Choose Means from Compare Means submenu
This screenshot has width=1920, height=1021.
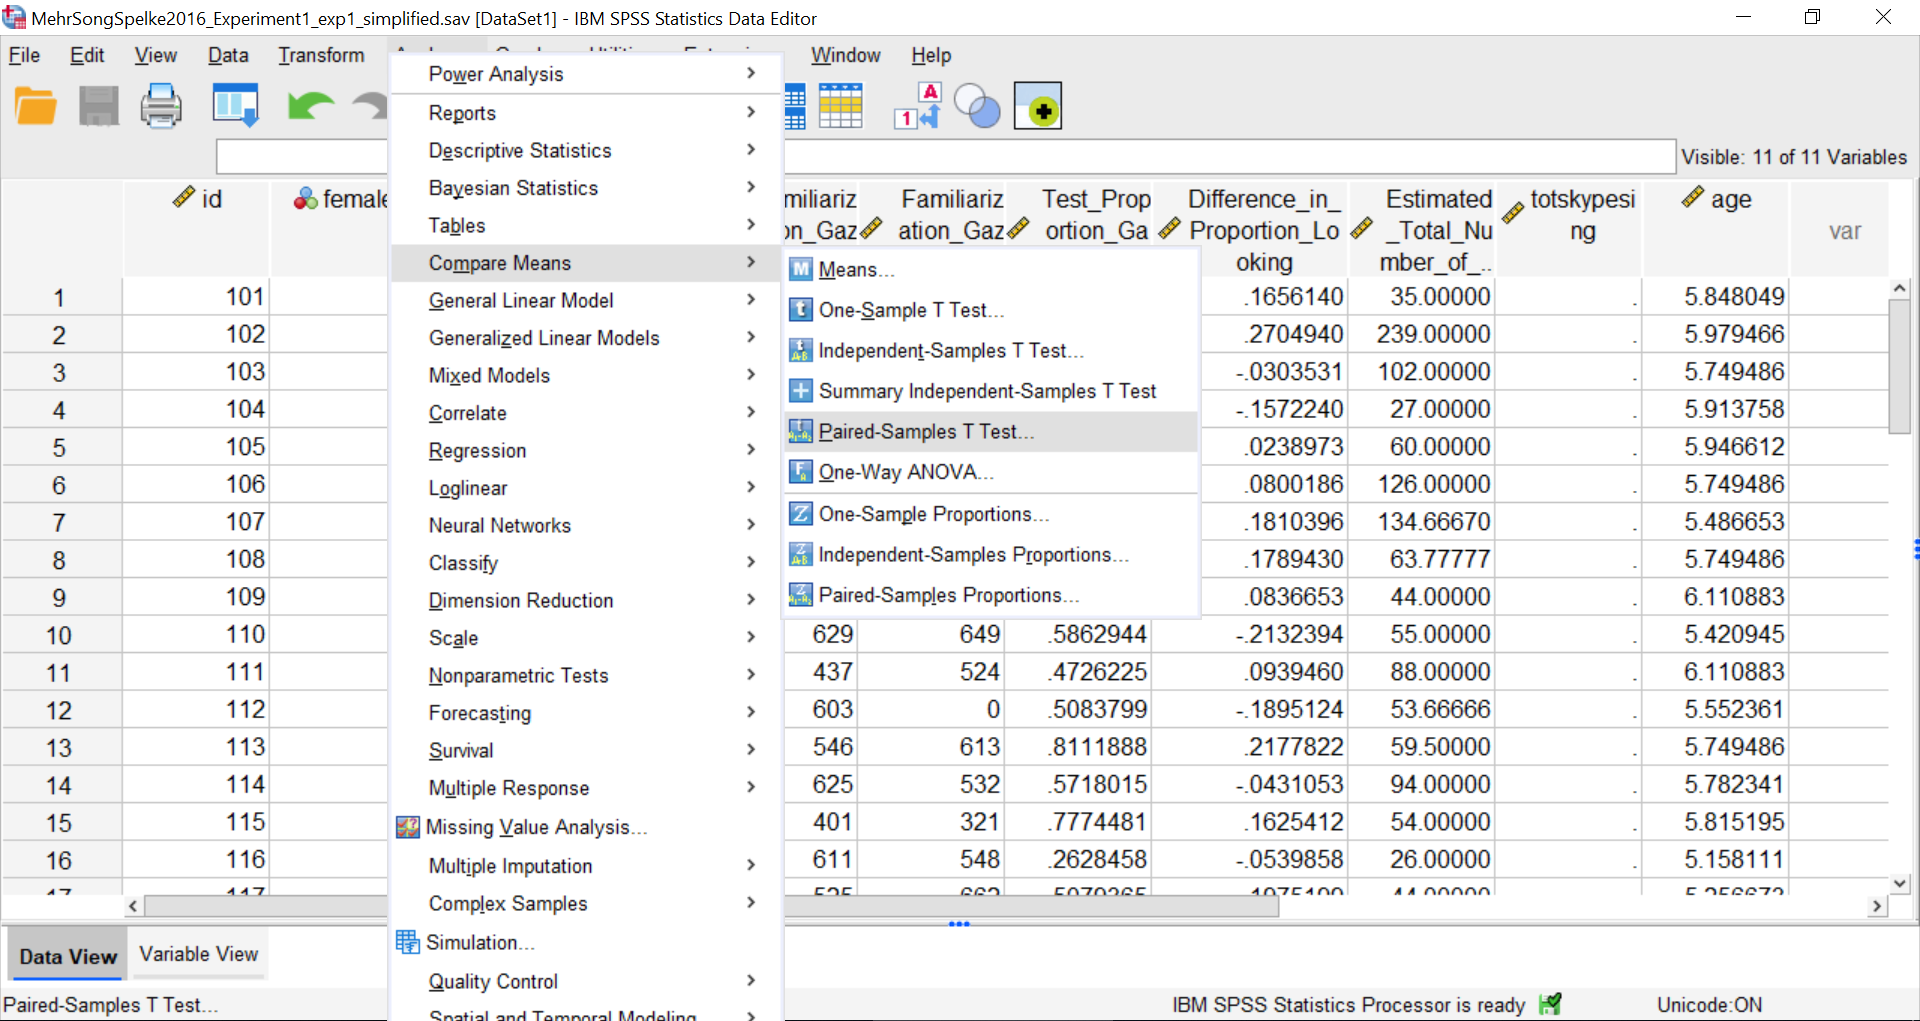tap(991, 269)
